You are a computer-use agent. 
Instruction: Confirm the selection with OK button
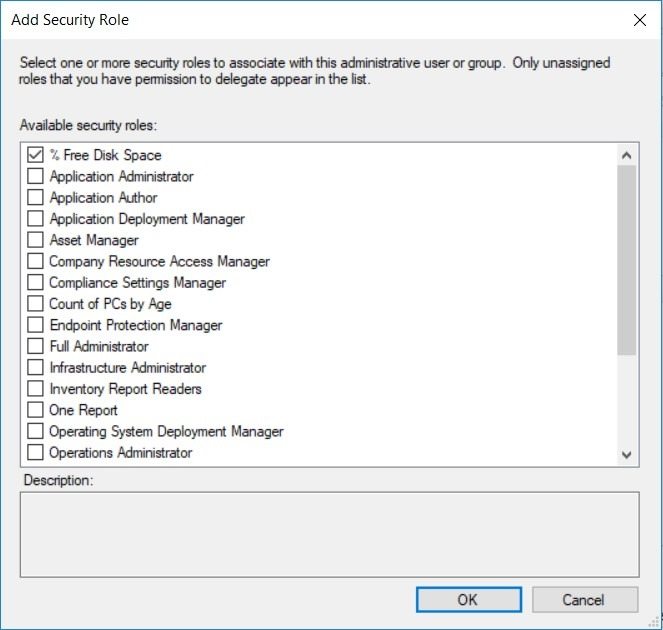(x=468, y=600)
